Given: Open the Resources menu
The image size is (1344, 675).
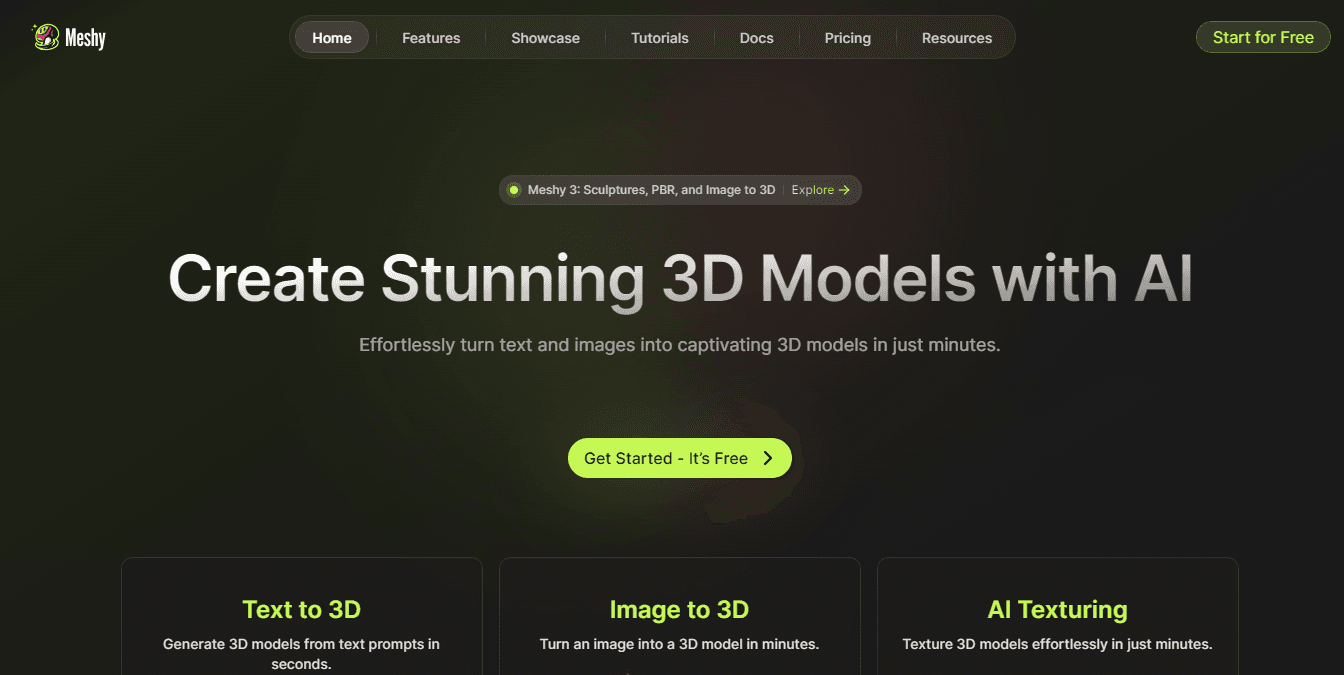Looking at the screenshot, I should click(x=956, y=38).
